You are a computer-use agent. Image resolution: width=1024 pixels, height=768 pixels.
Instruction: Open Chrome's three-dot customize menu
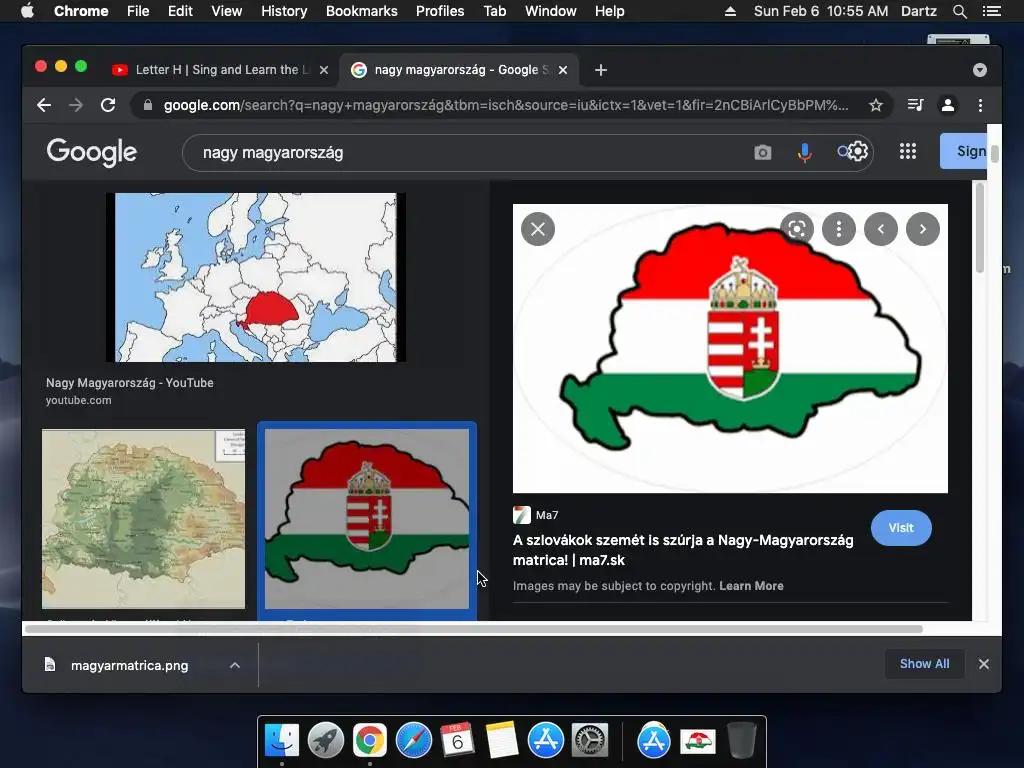coord(980,105)
